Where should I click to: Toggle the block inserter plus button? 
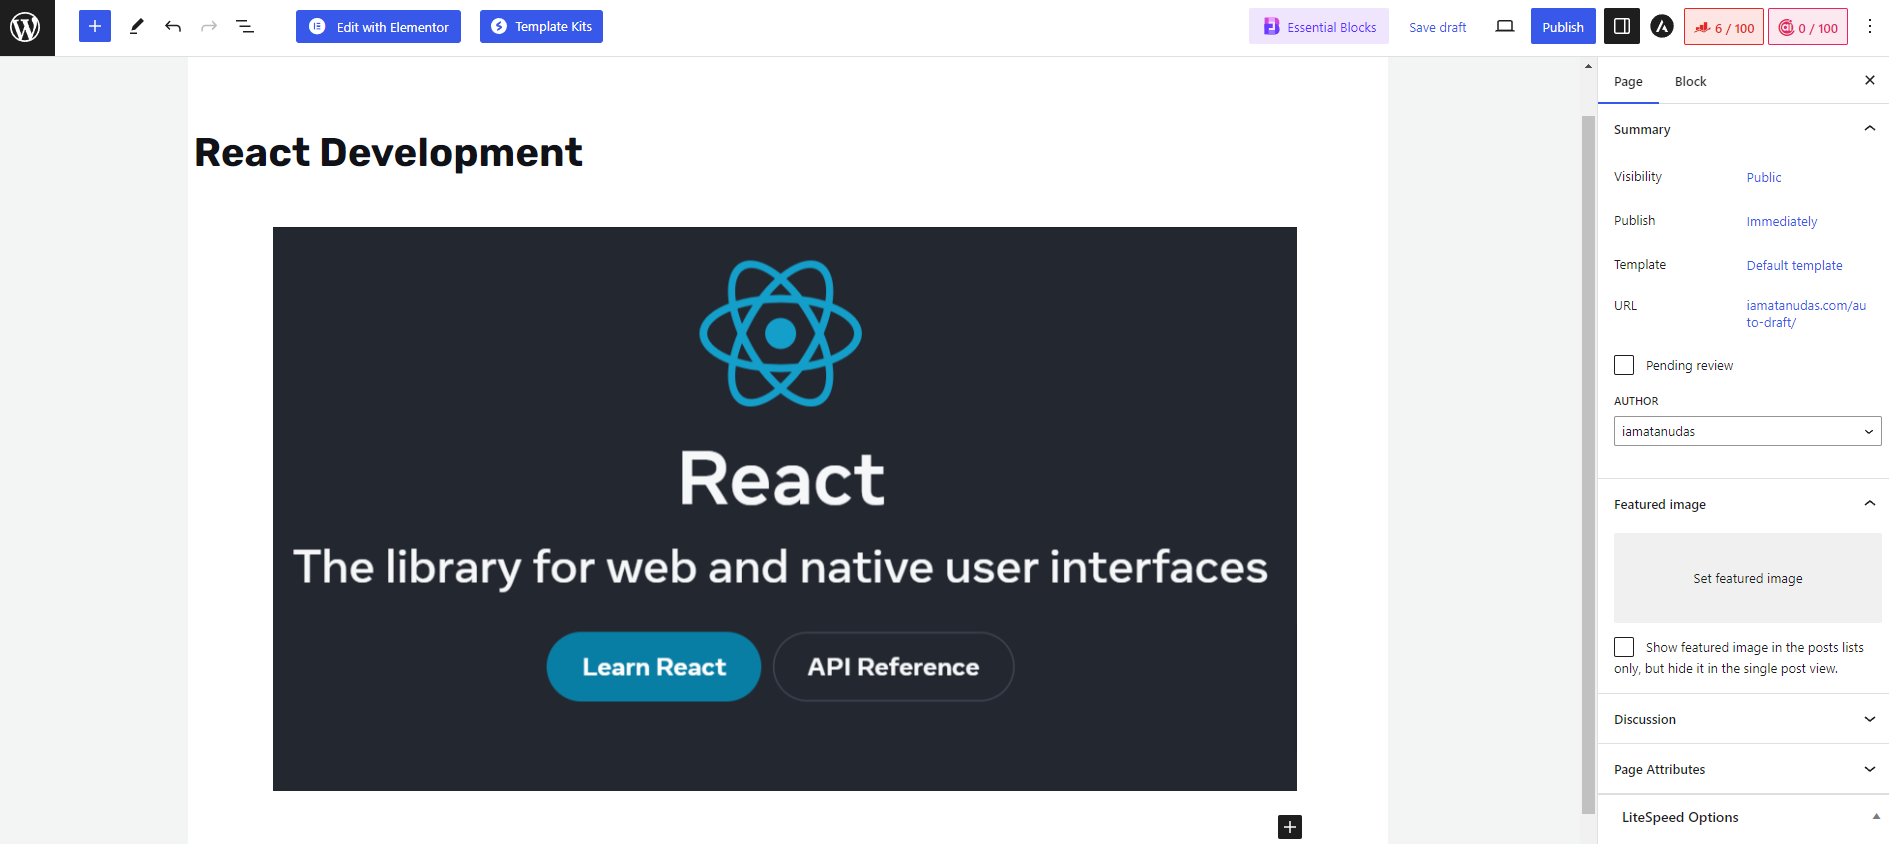pyautogui.click(x=95, y=26)
